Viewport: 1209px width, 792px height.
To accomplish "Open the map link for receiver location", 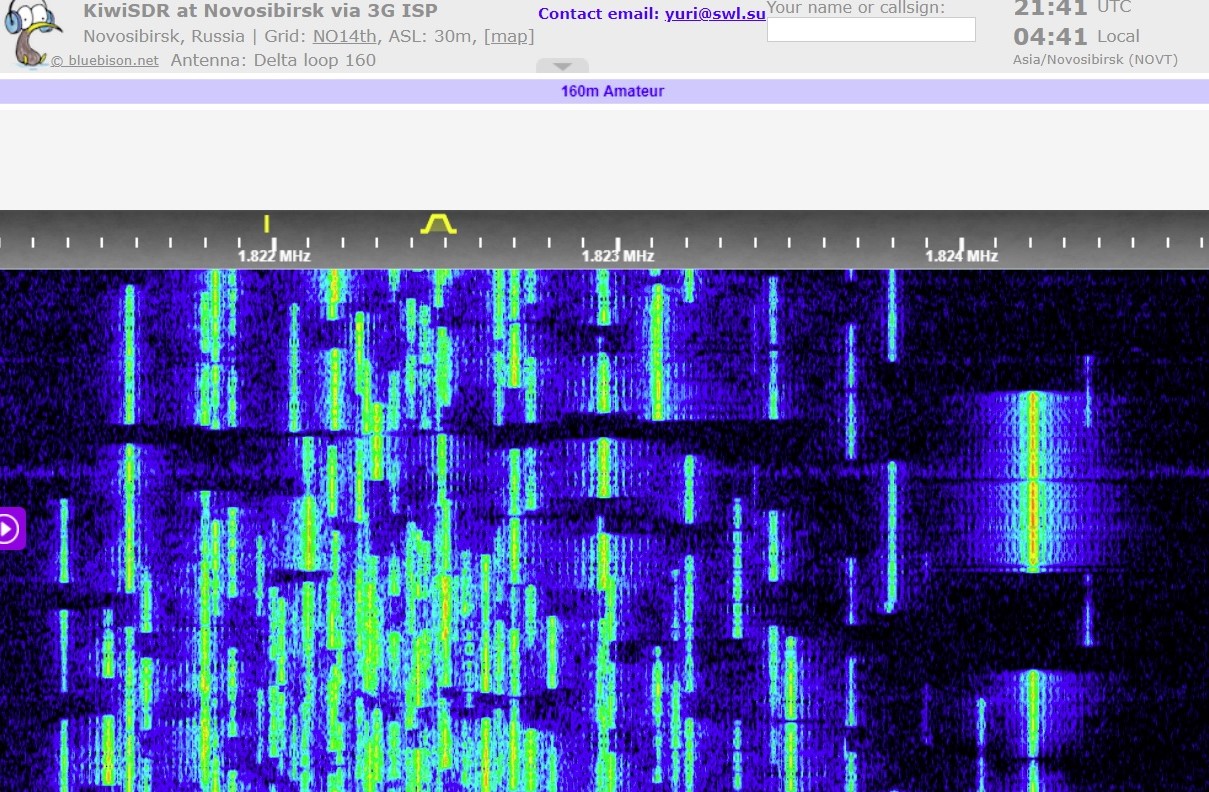I will click(509, 36).
